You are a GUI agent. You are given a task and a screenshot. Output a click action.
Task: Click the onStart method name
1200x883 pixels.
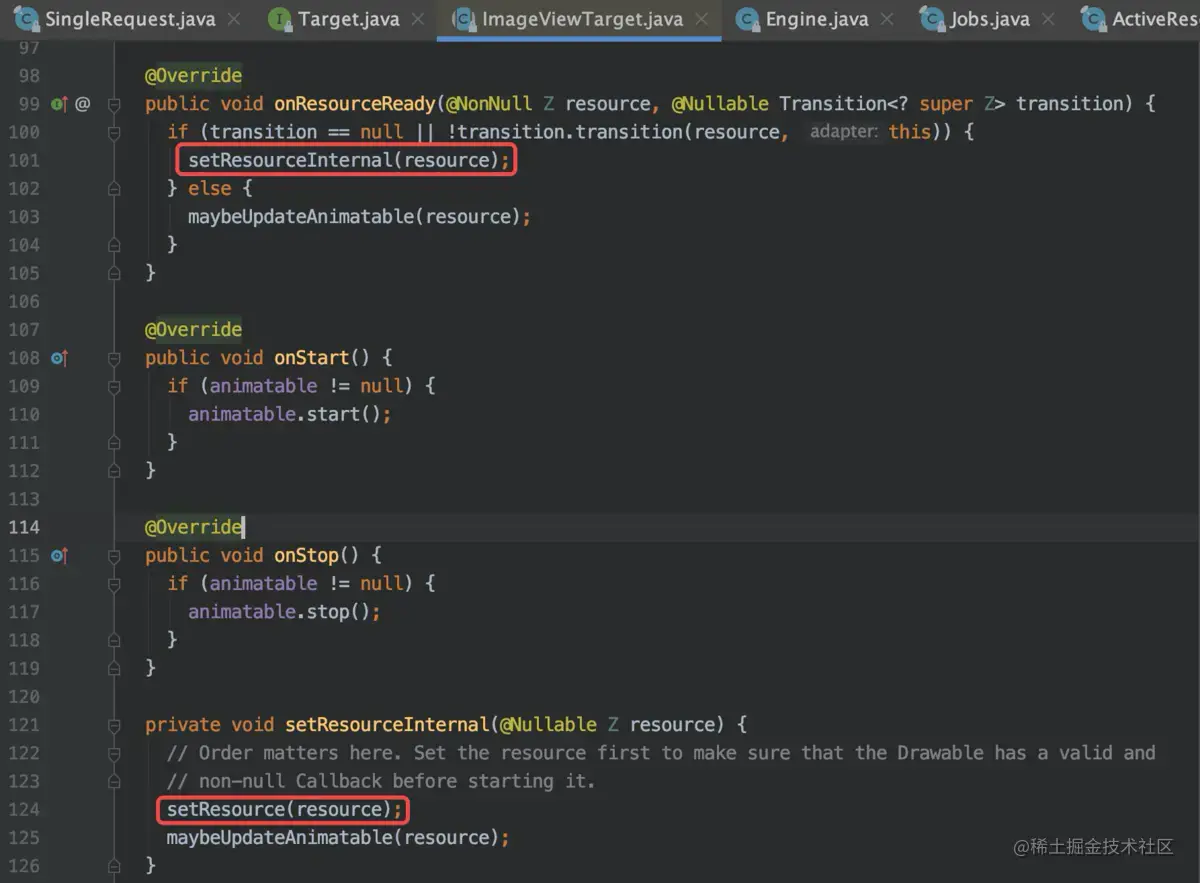point(311,357)
